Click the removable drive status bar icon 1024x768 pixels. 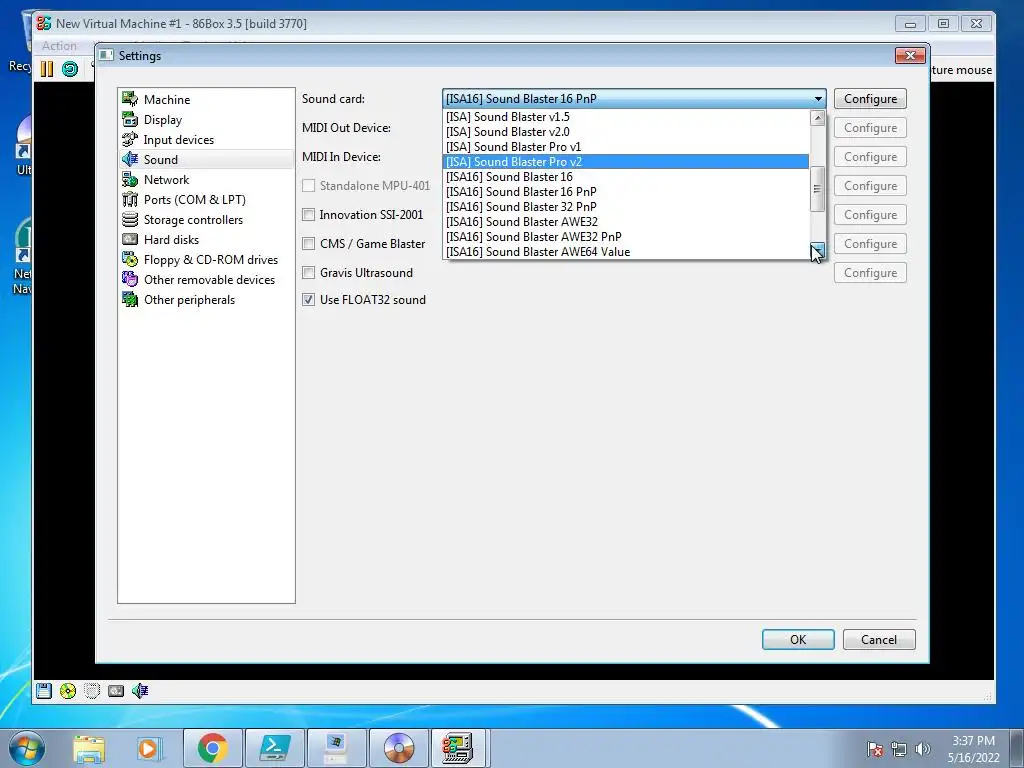[x=92, y=691]
